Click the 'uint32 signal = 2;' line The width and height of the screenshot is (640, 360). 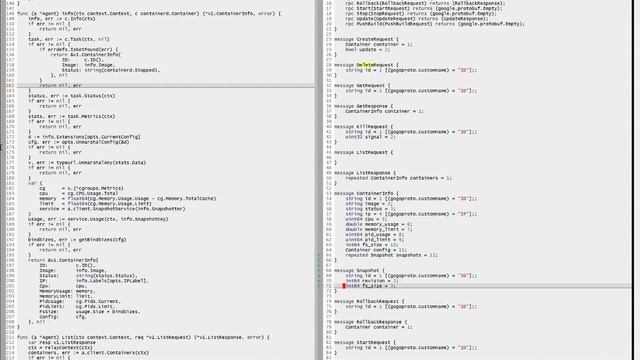[x=370, y=137]
